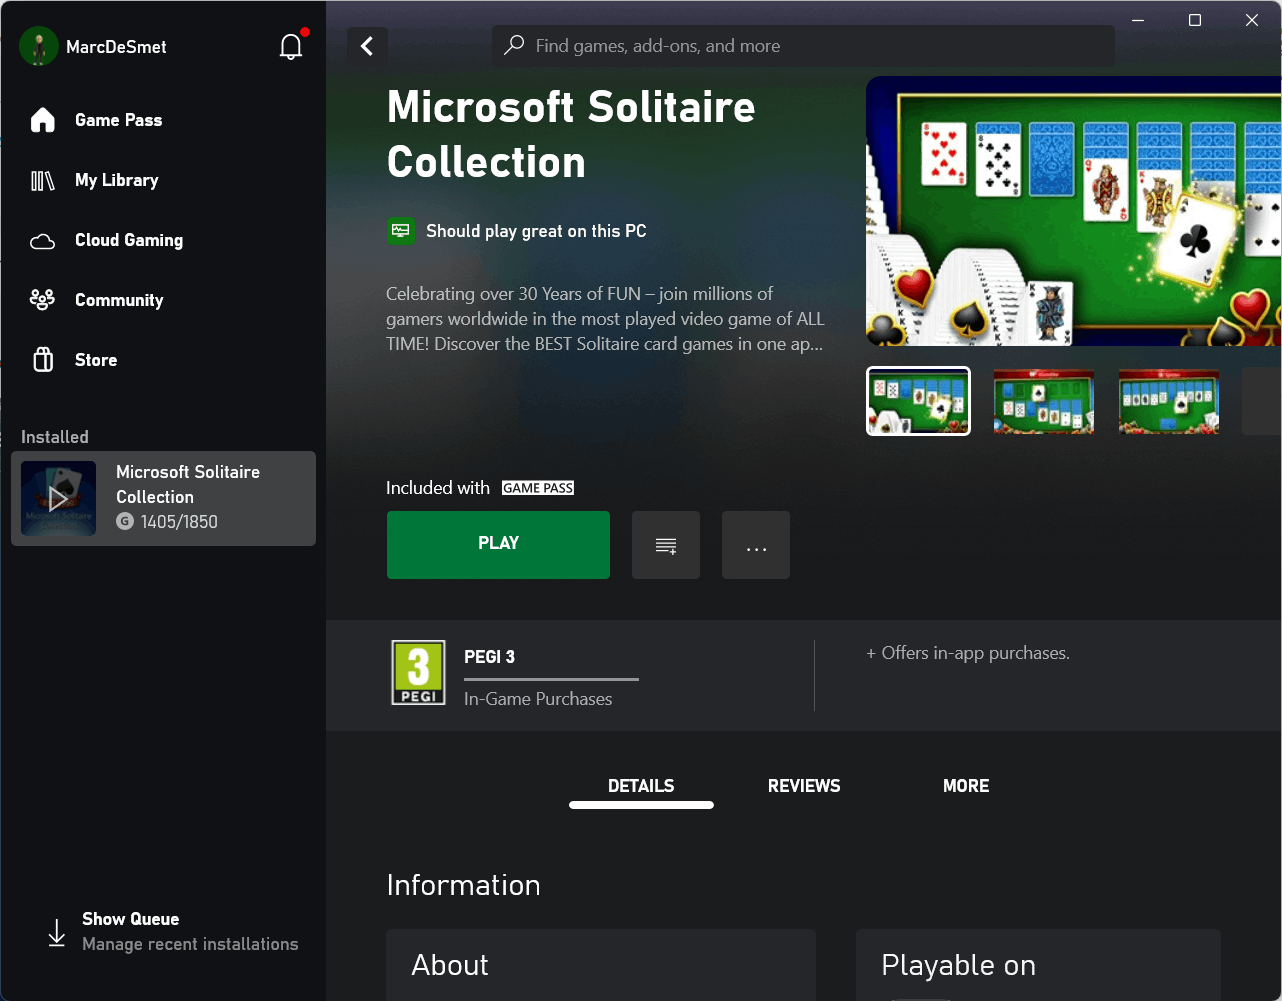Click the Cloud Gaming cloud icon
1282x1001 pixels.
click(43, 241)
